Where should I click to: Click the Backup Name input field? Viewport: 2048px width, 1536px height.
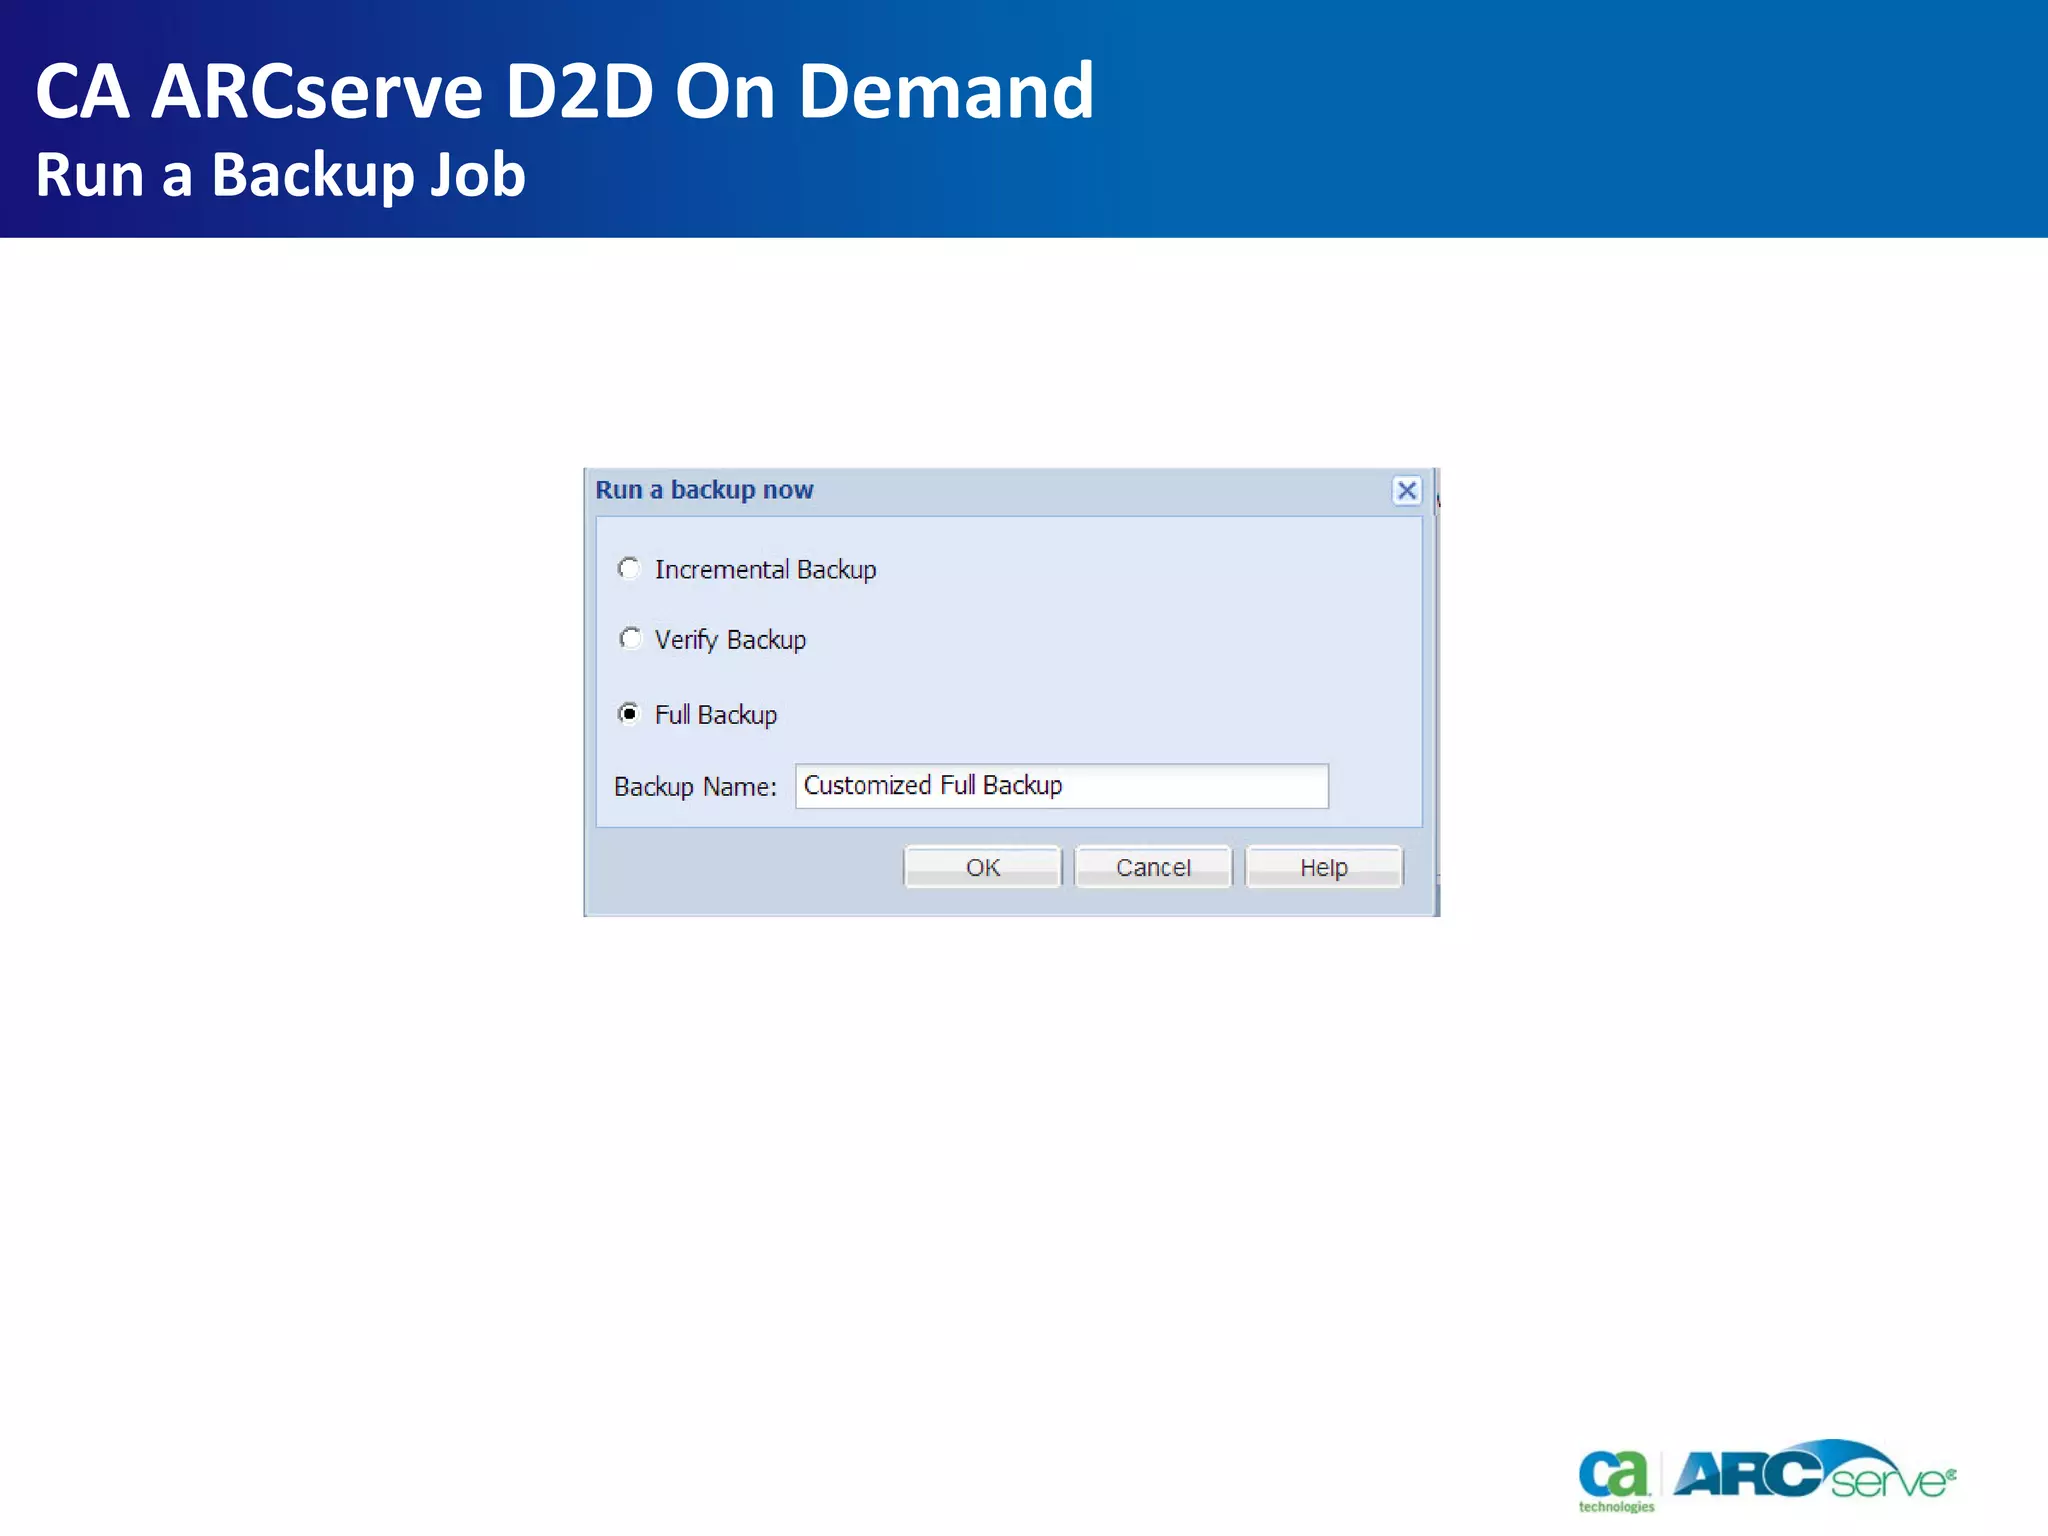tap(1062, 786)
